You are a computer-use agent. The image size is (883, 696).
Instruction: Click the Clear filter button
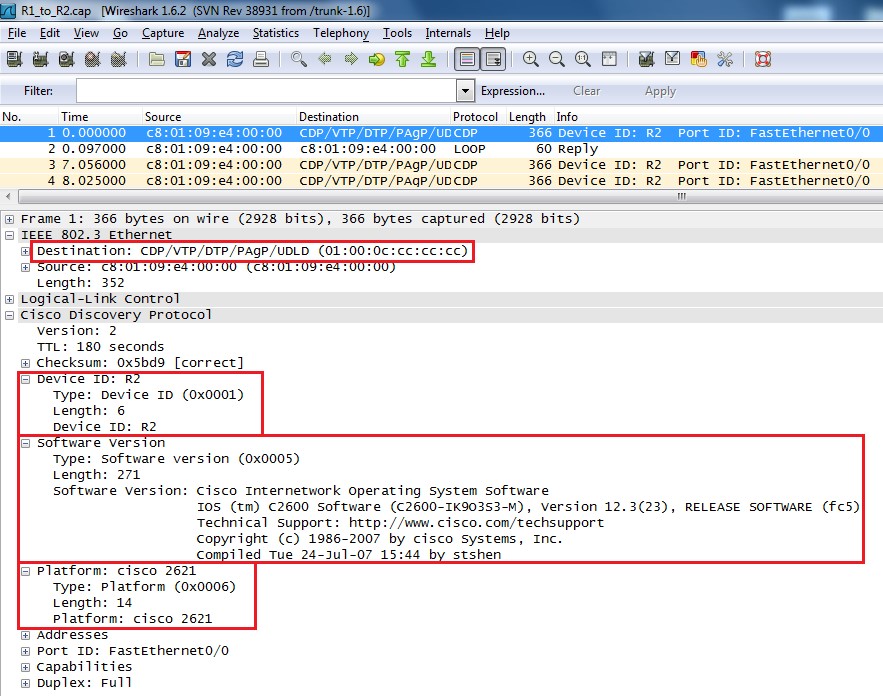pyautogui.click(x=586, y=91)
